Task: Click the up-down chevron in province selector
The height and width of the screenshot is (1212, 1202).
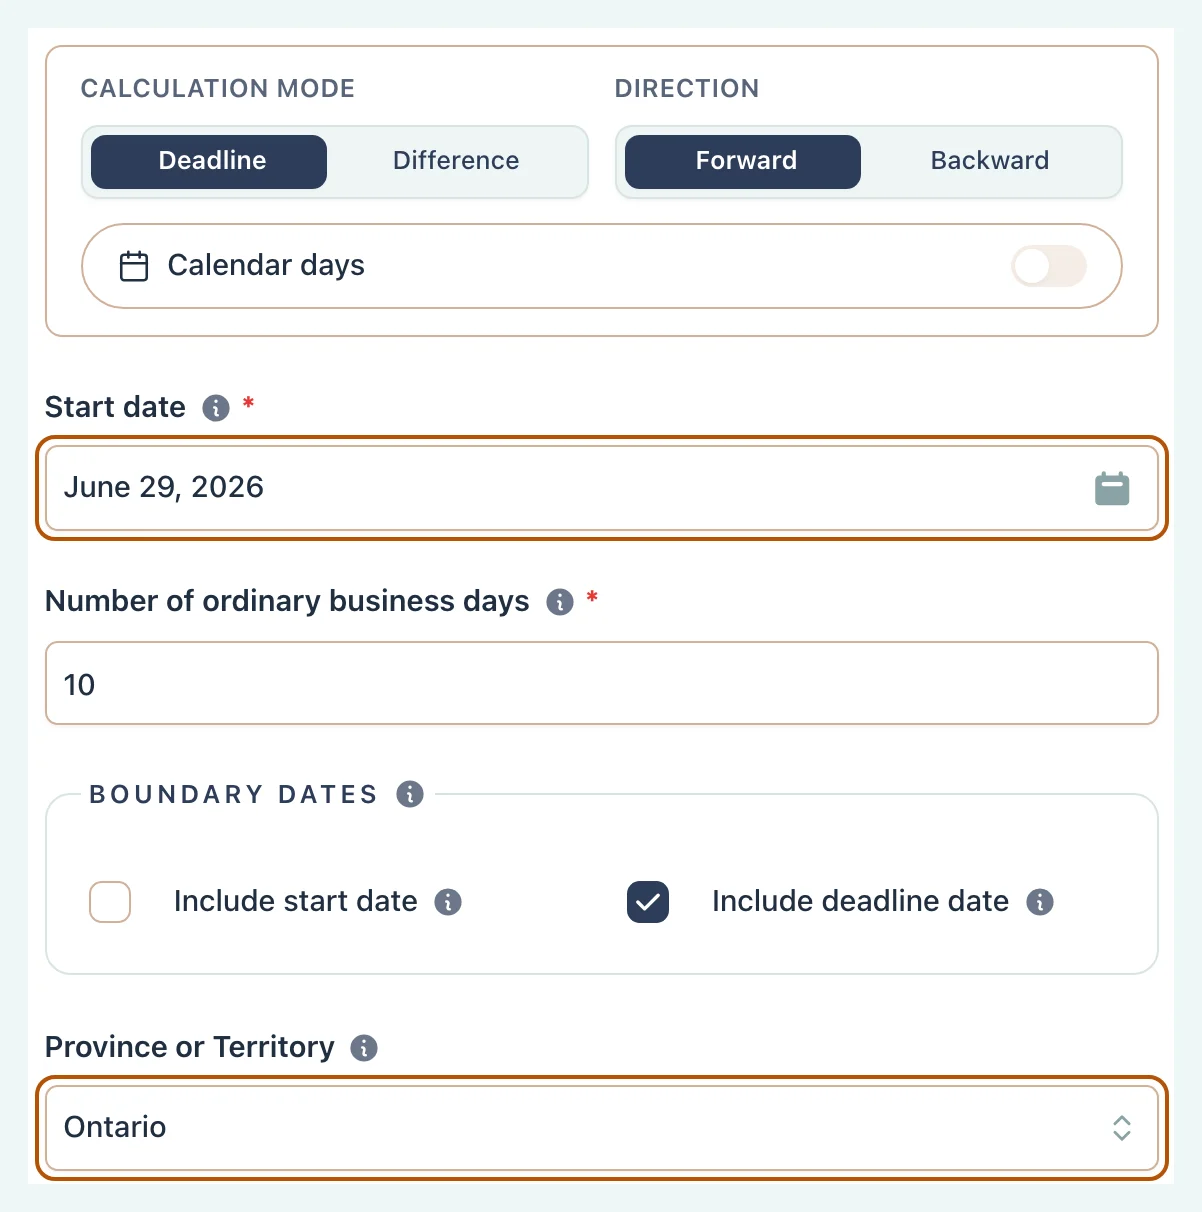Action: [1122, 1128]
